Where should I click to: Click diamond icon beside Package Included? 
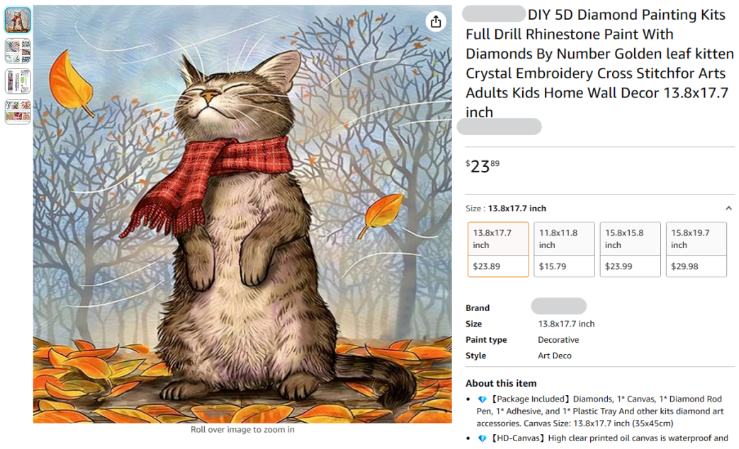pyautogui.click(x=482, y=399)
